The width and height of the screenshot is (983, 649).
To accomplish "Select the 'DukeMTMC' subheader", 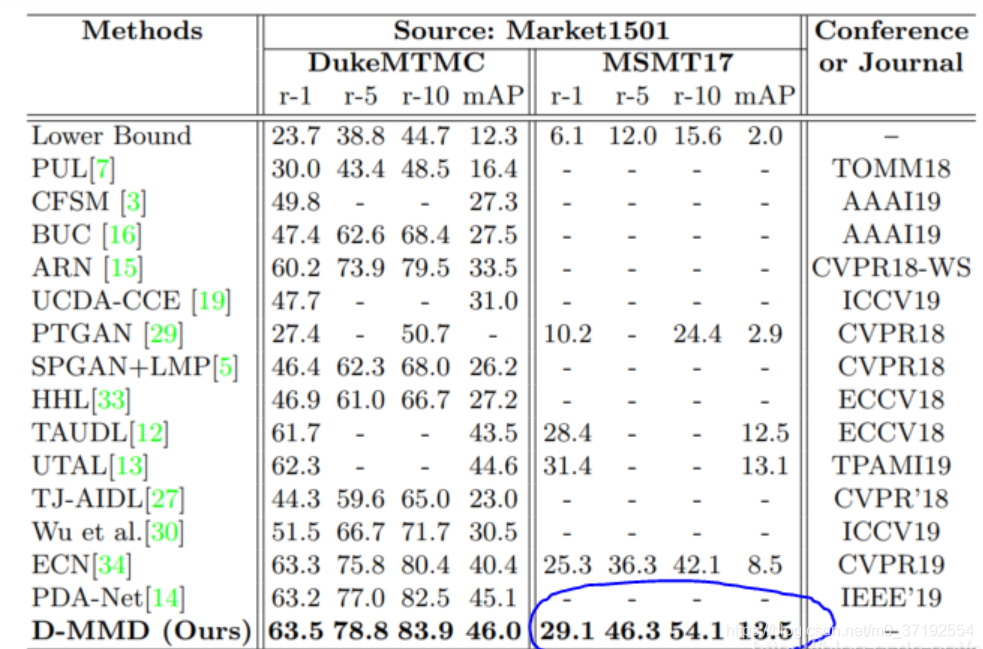I will (397, 63).
